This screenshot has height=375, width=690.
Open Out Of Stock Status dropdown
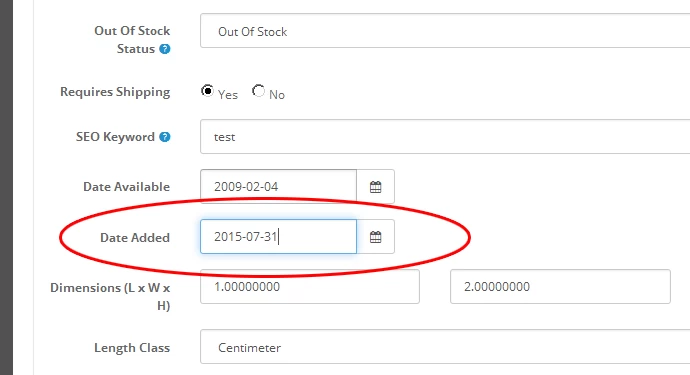tap(445, 31)
